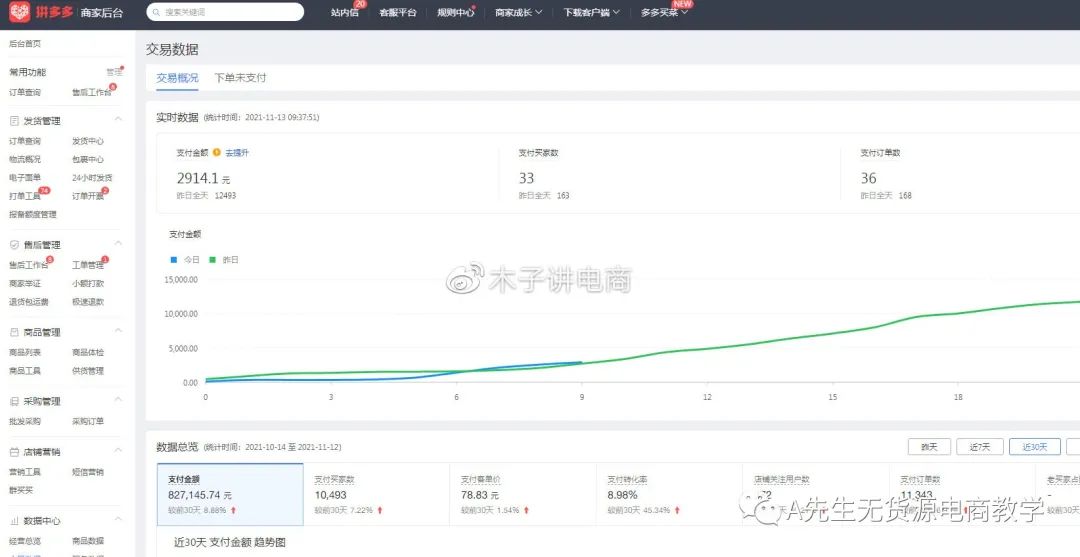Image resolution: width=1080 pixels, height=557 pixels.
Task: Open 电子面单 in the sidebar
Action: coord(25,178)
